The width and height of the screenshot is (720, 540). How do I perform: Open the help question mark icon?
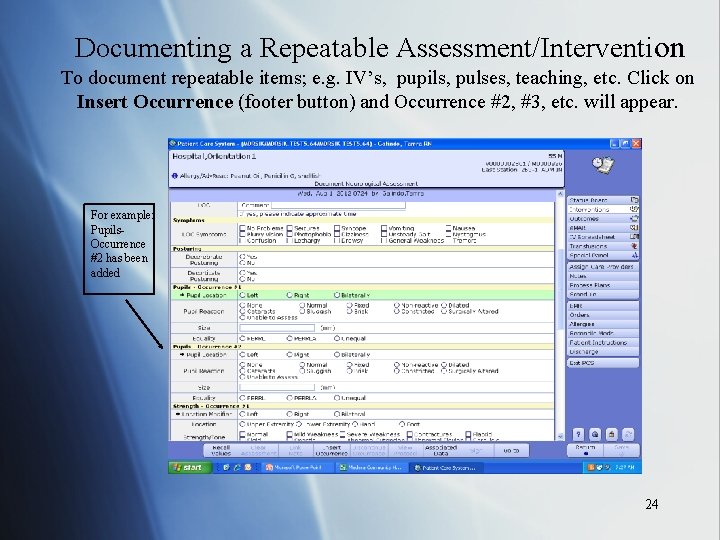579,434
